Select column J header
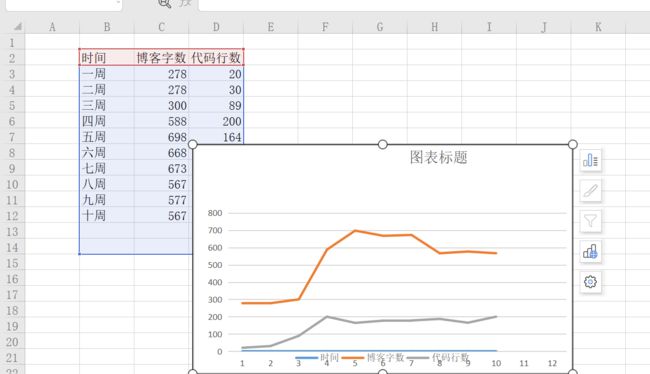Screen dimensions: 650x374 click(543, 27)
